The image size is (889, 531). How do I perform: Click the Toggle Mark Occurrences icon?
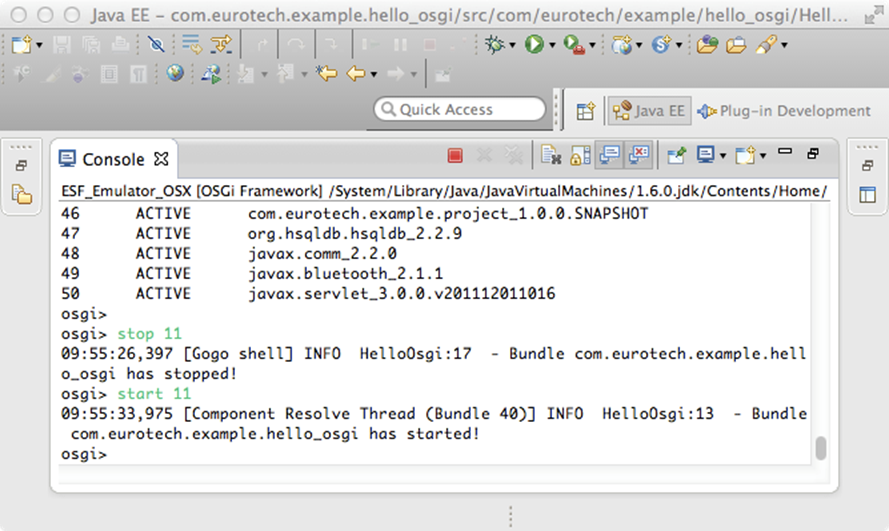50,74
